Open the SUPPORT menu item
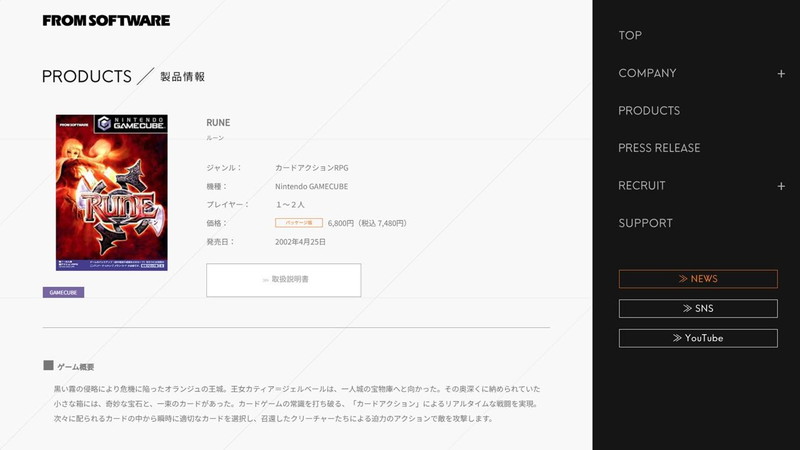 click(645, 223)
